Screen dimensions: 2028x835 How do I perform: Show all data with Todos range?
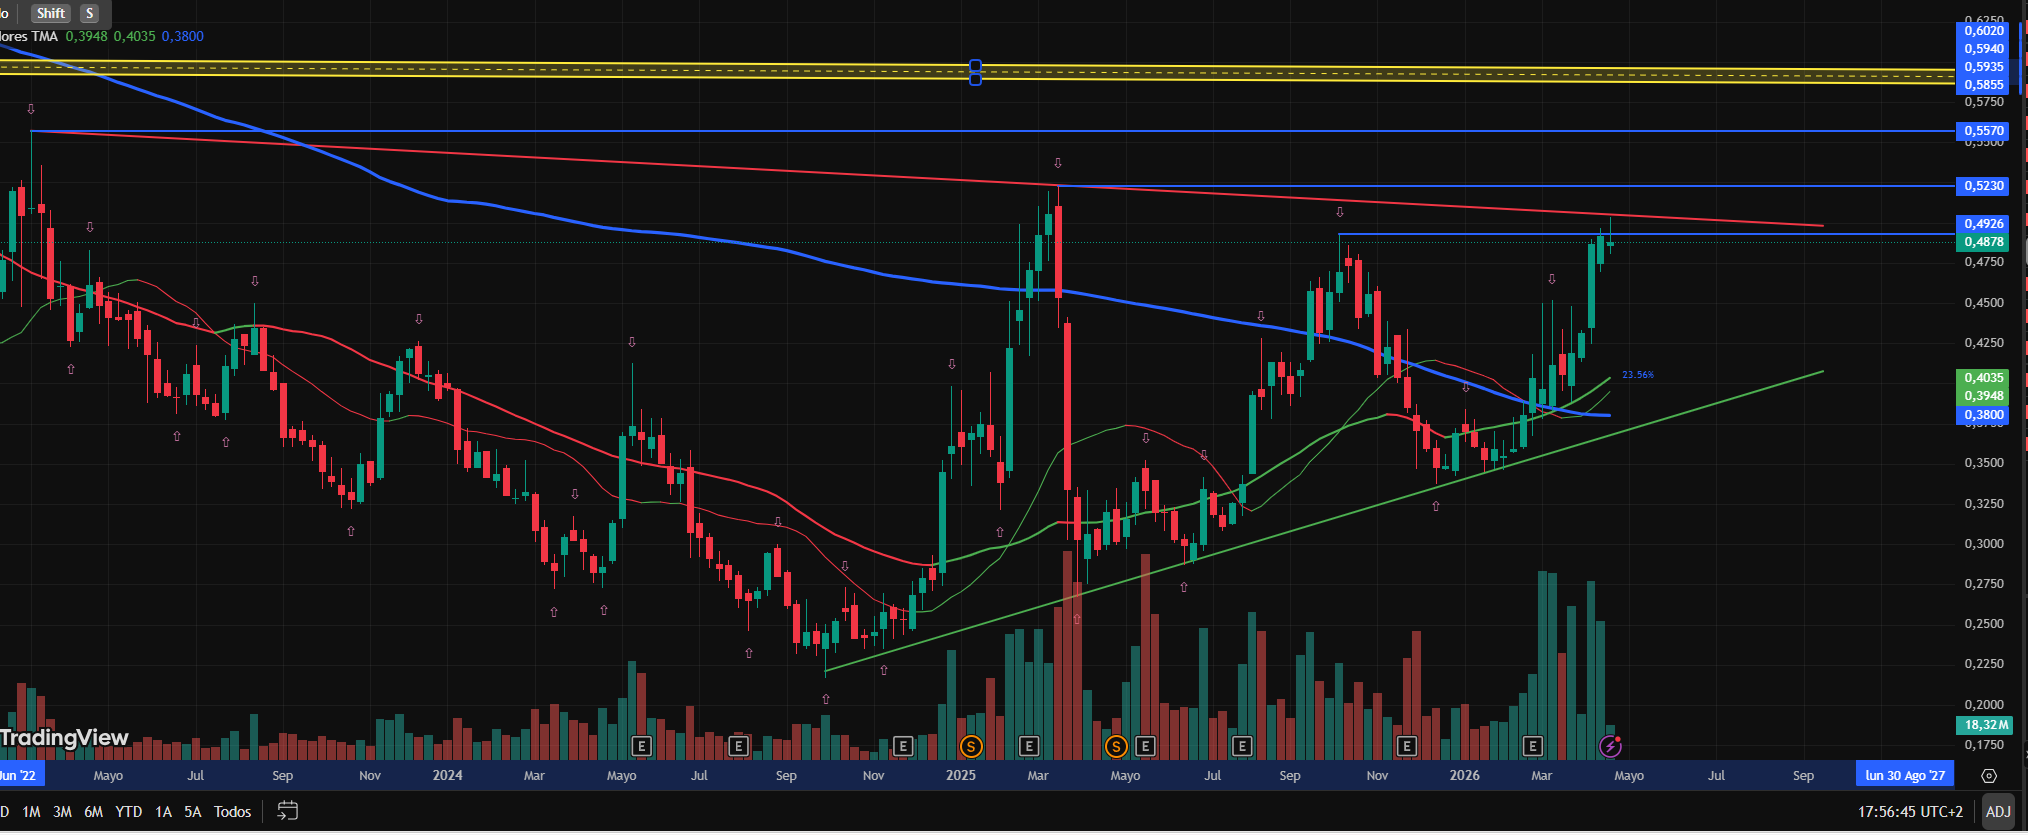click(x=232, y=812)
